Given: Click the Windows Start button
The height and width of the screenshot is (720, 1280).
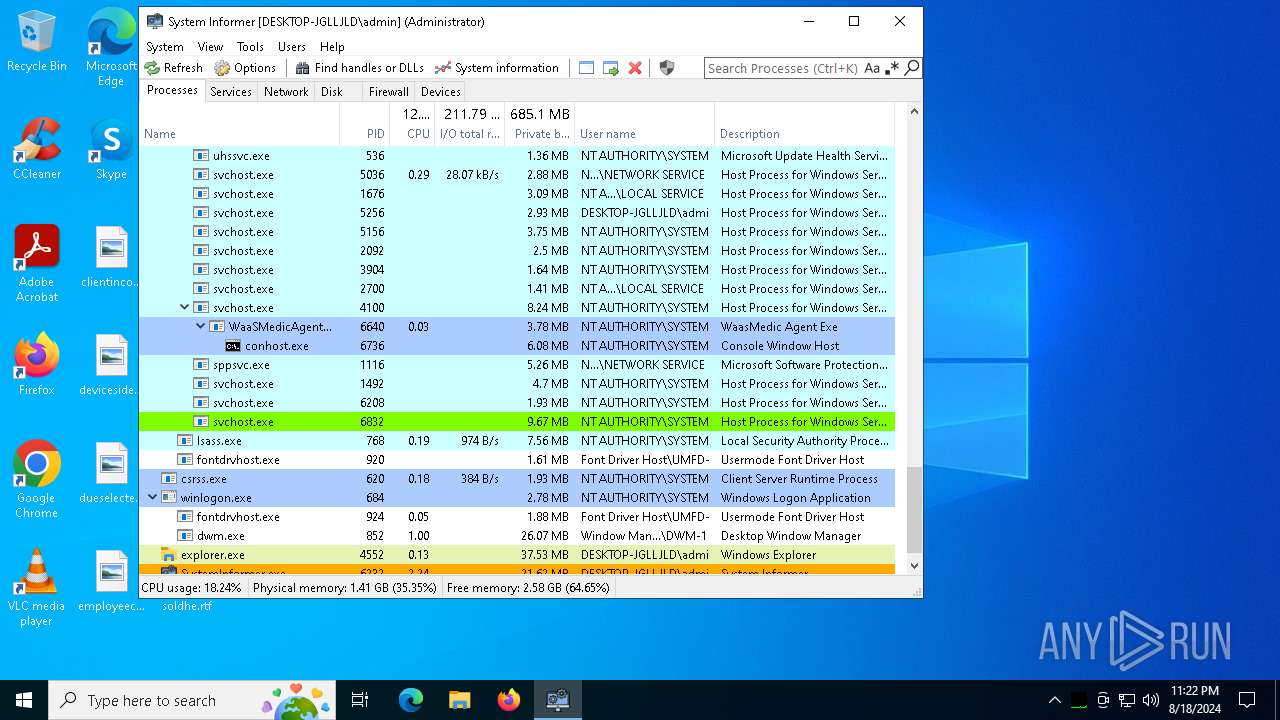Looking at the screenshot, I should point(24,700).
